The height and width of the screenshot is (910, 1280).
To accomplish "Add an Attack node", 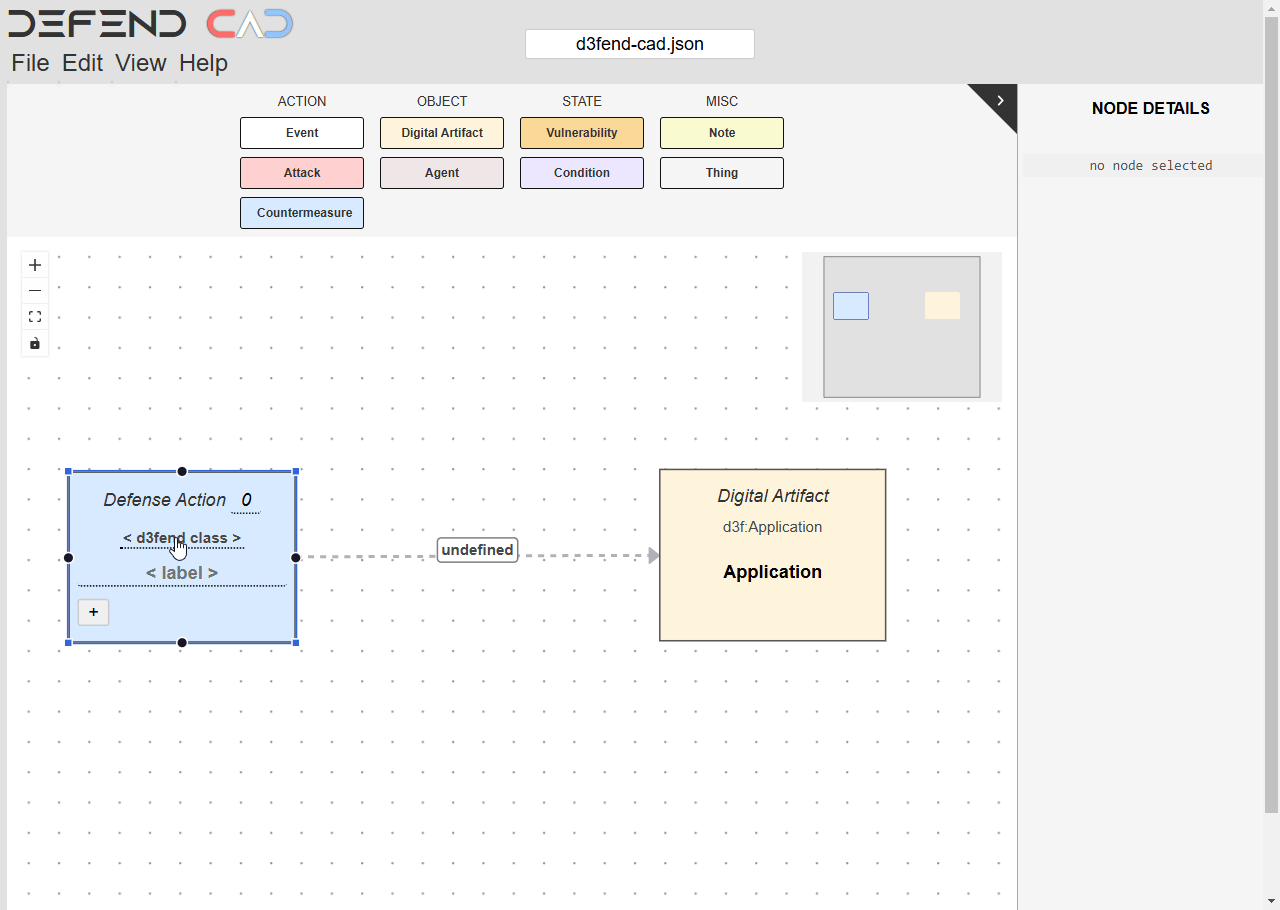I will coord(302,173).
